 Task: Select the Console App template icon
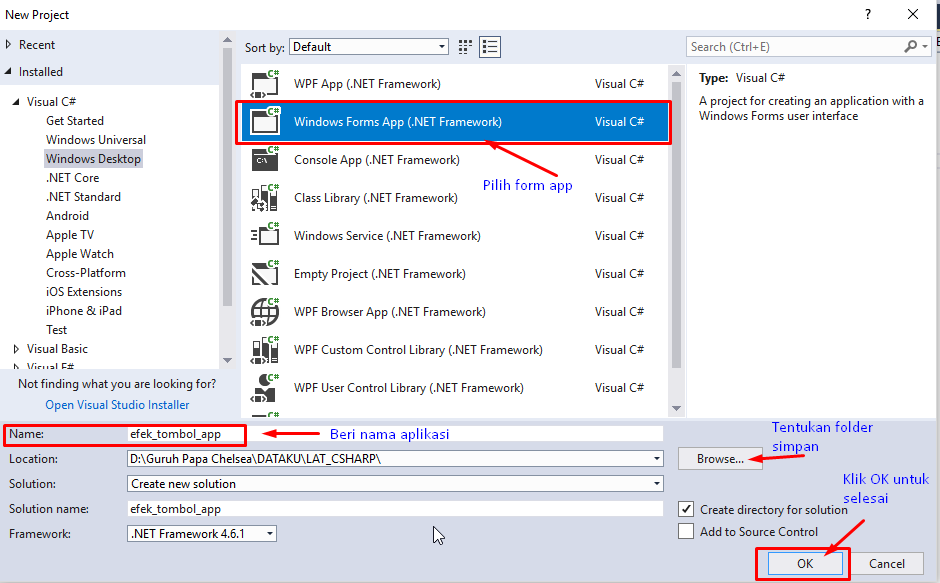[x=264, y=159]
